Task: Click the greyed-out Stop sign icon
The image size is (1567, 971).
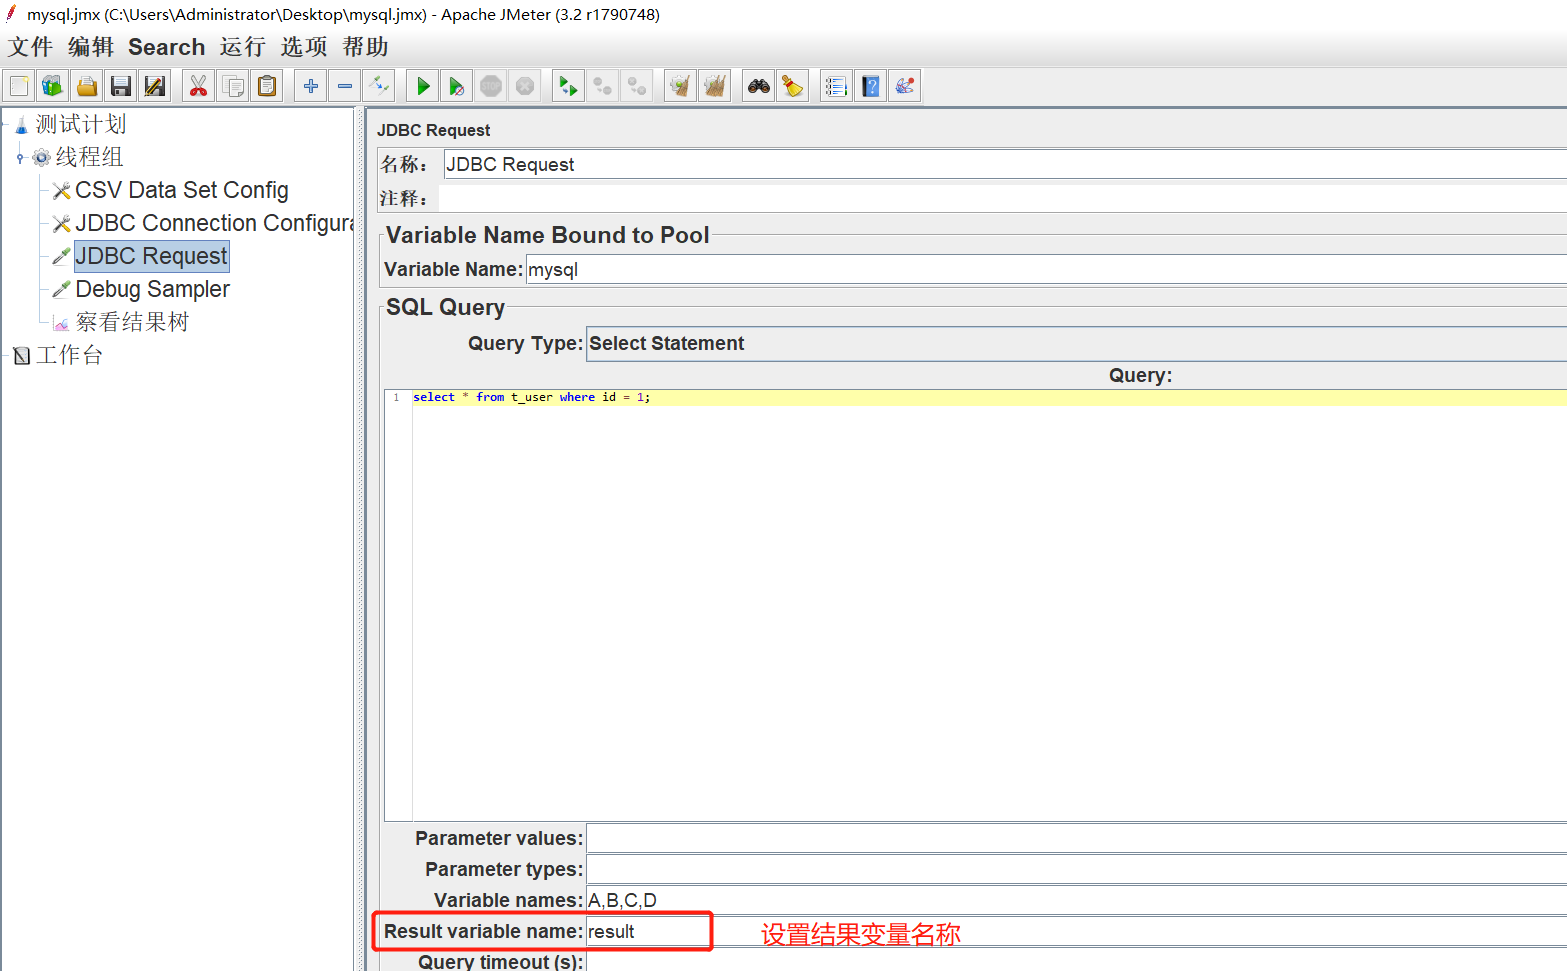Action: 491,86
